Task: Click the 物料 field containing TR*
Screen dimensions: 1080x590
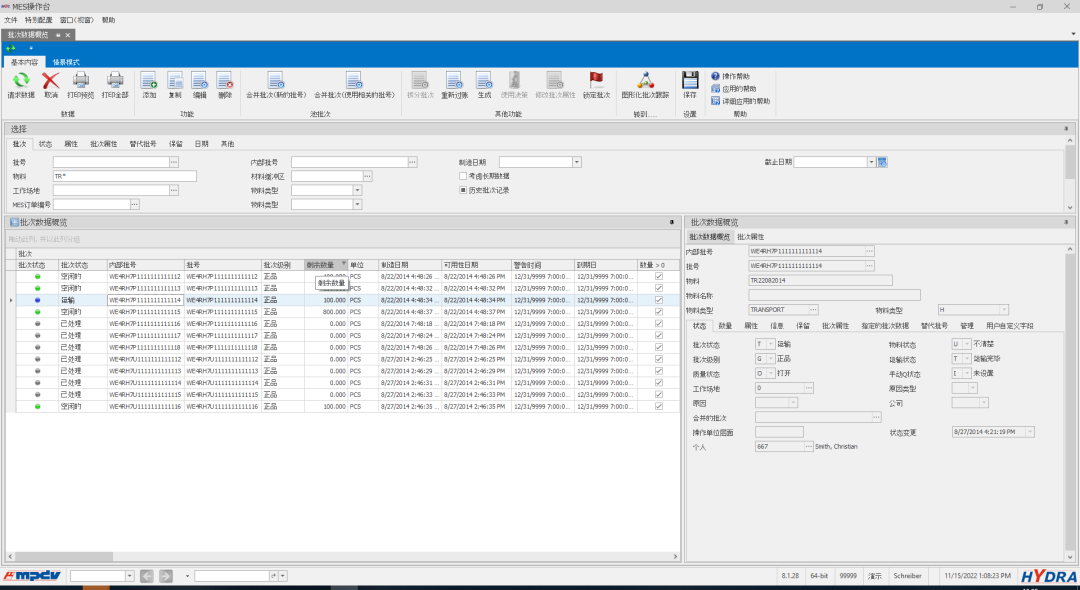Action: click(x=125, y=176)
